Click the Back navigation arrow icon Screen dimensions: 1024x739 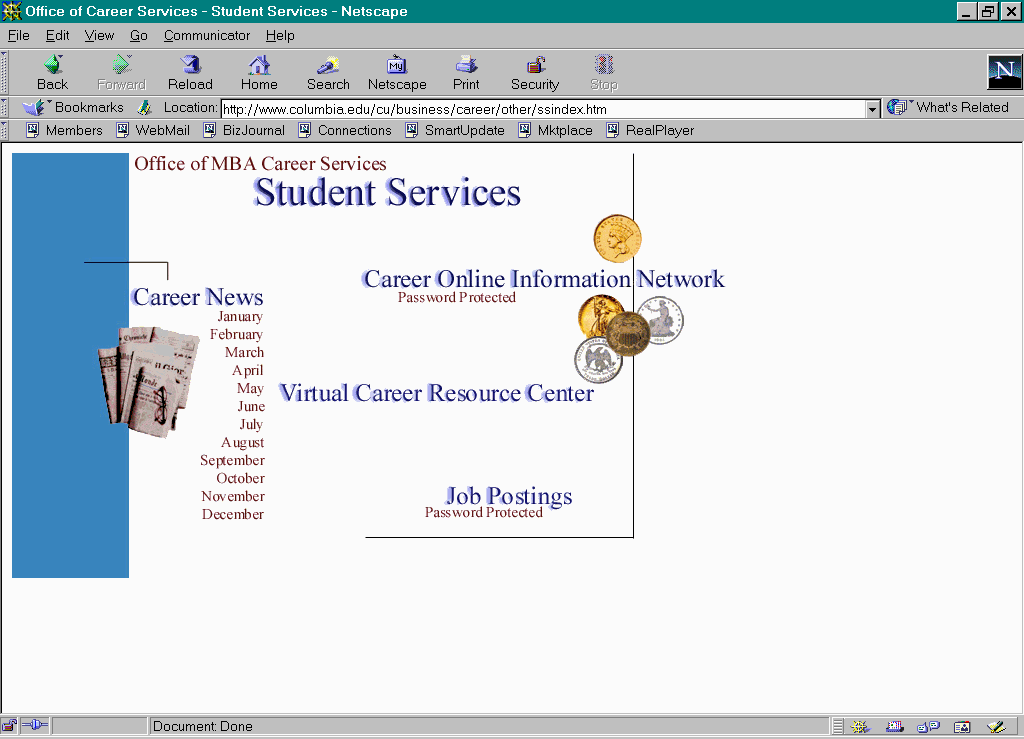(52, 66)
